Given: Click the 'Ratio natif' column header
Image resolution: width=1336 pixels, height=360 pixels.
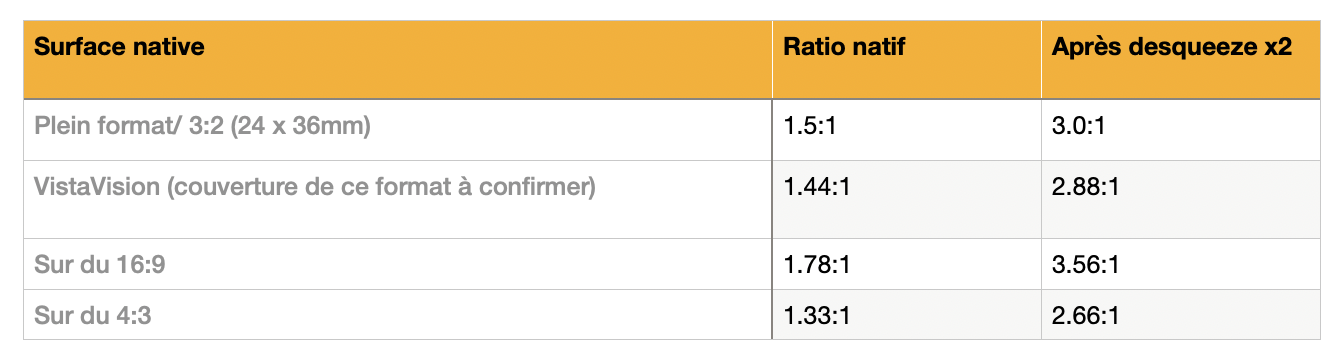Looking at the screenshot, I should coord(907,59).
